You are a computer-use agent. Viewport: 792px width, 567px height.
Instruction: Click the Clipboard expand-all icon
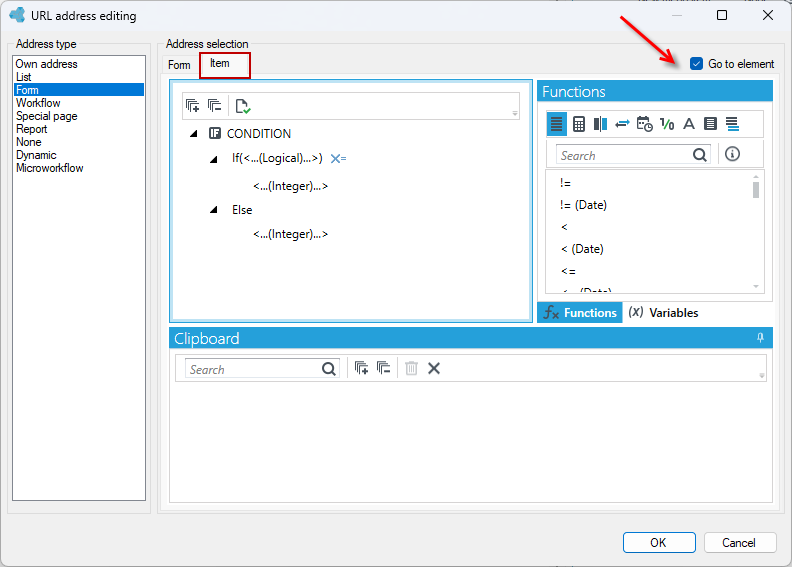(x=361, y=368)
